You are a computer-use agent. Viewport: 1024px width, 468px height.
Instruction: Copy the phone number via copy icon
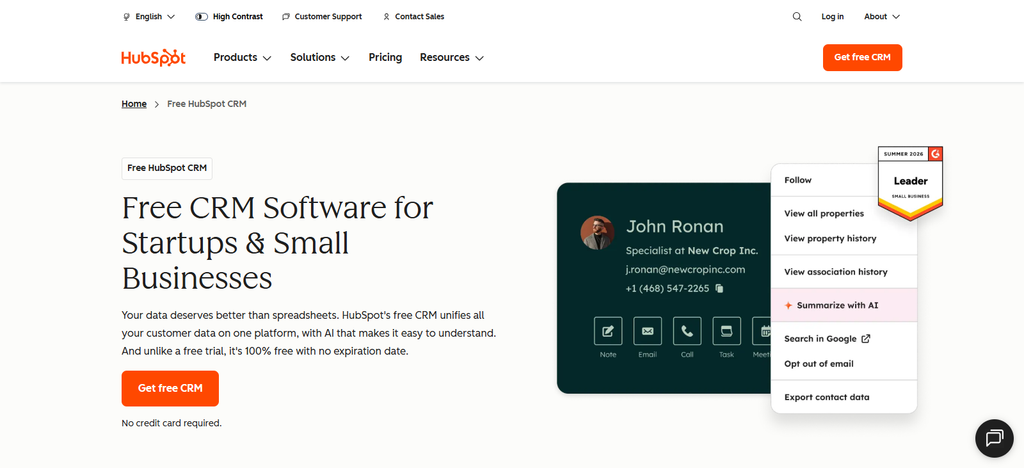(719, 289)
